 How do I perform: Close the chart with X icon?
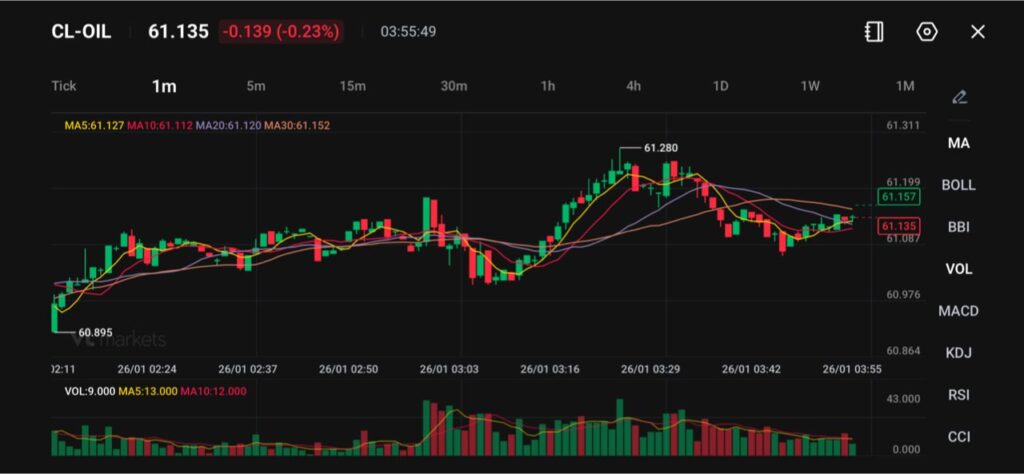click(978, 32)
